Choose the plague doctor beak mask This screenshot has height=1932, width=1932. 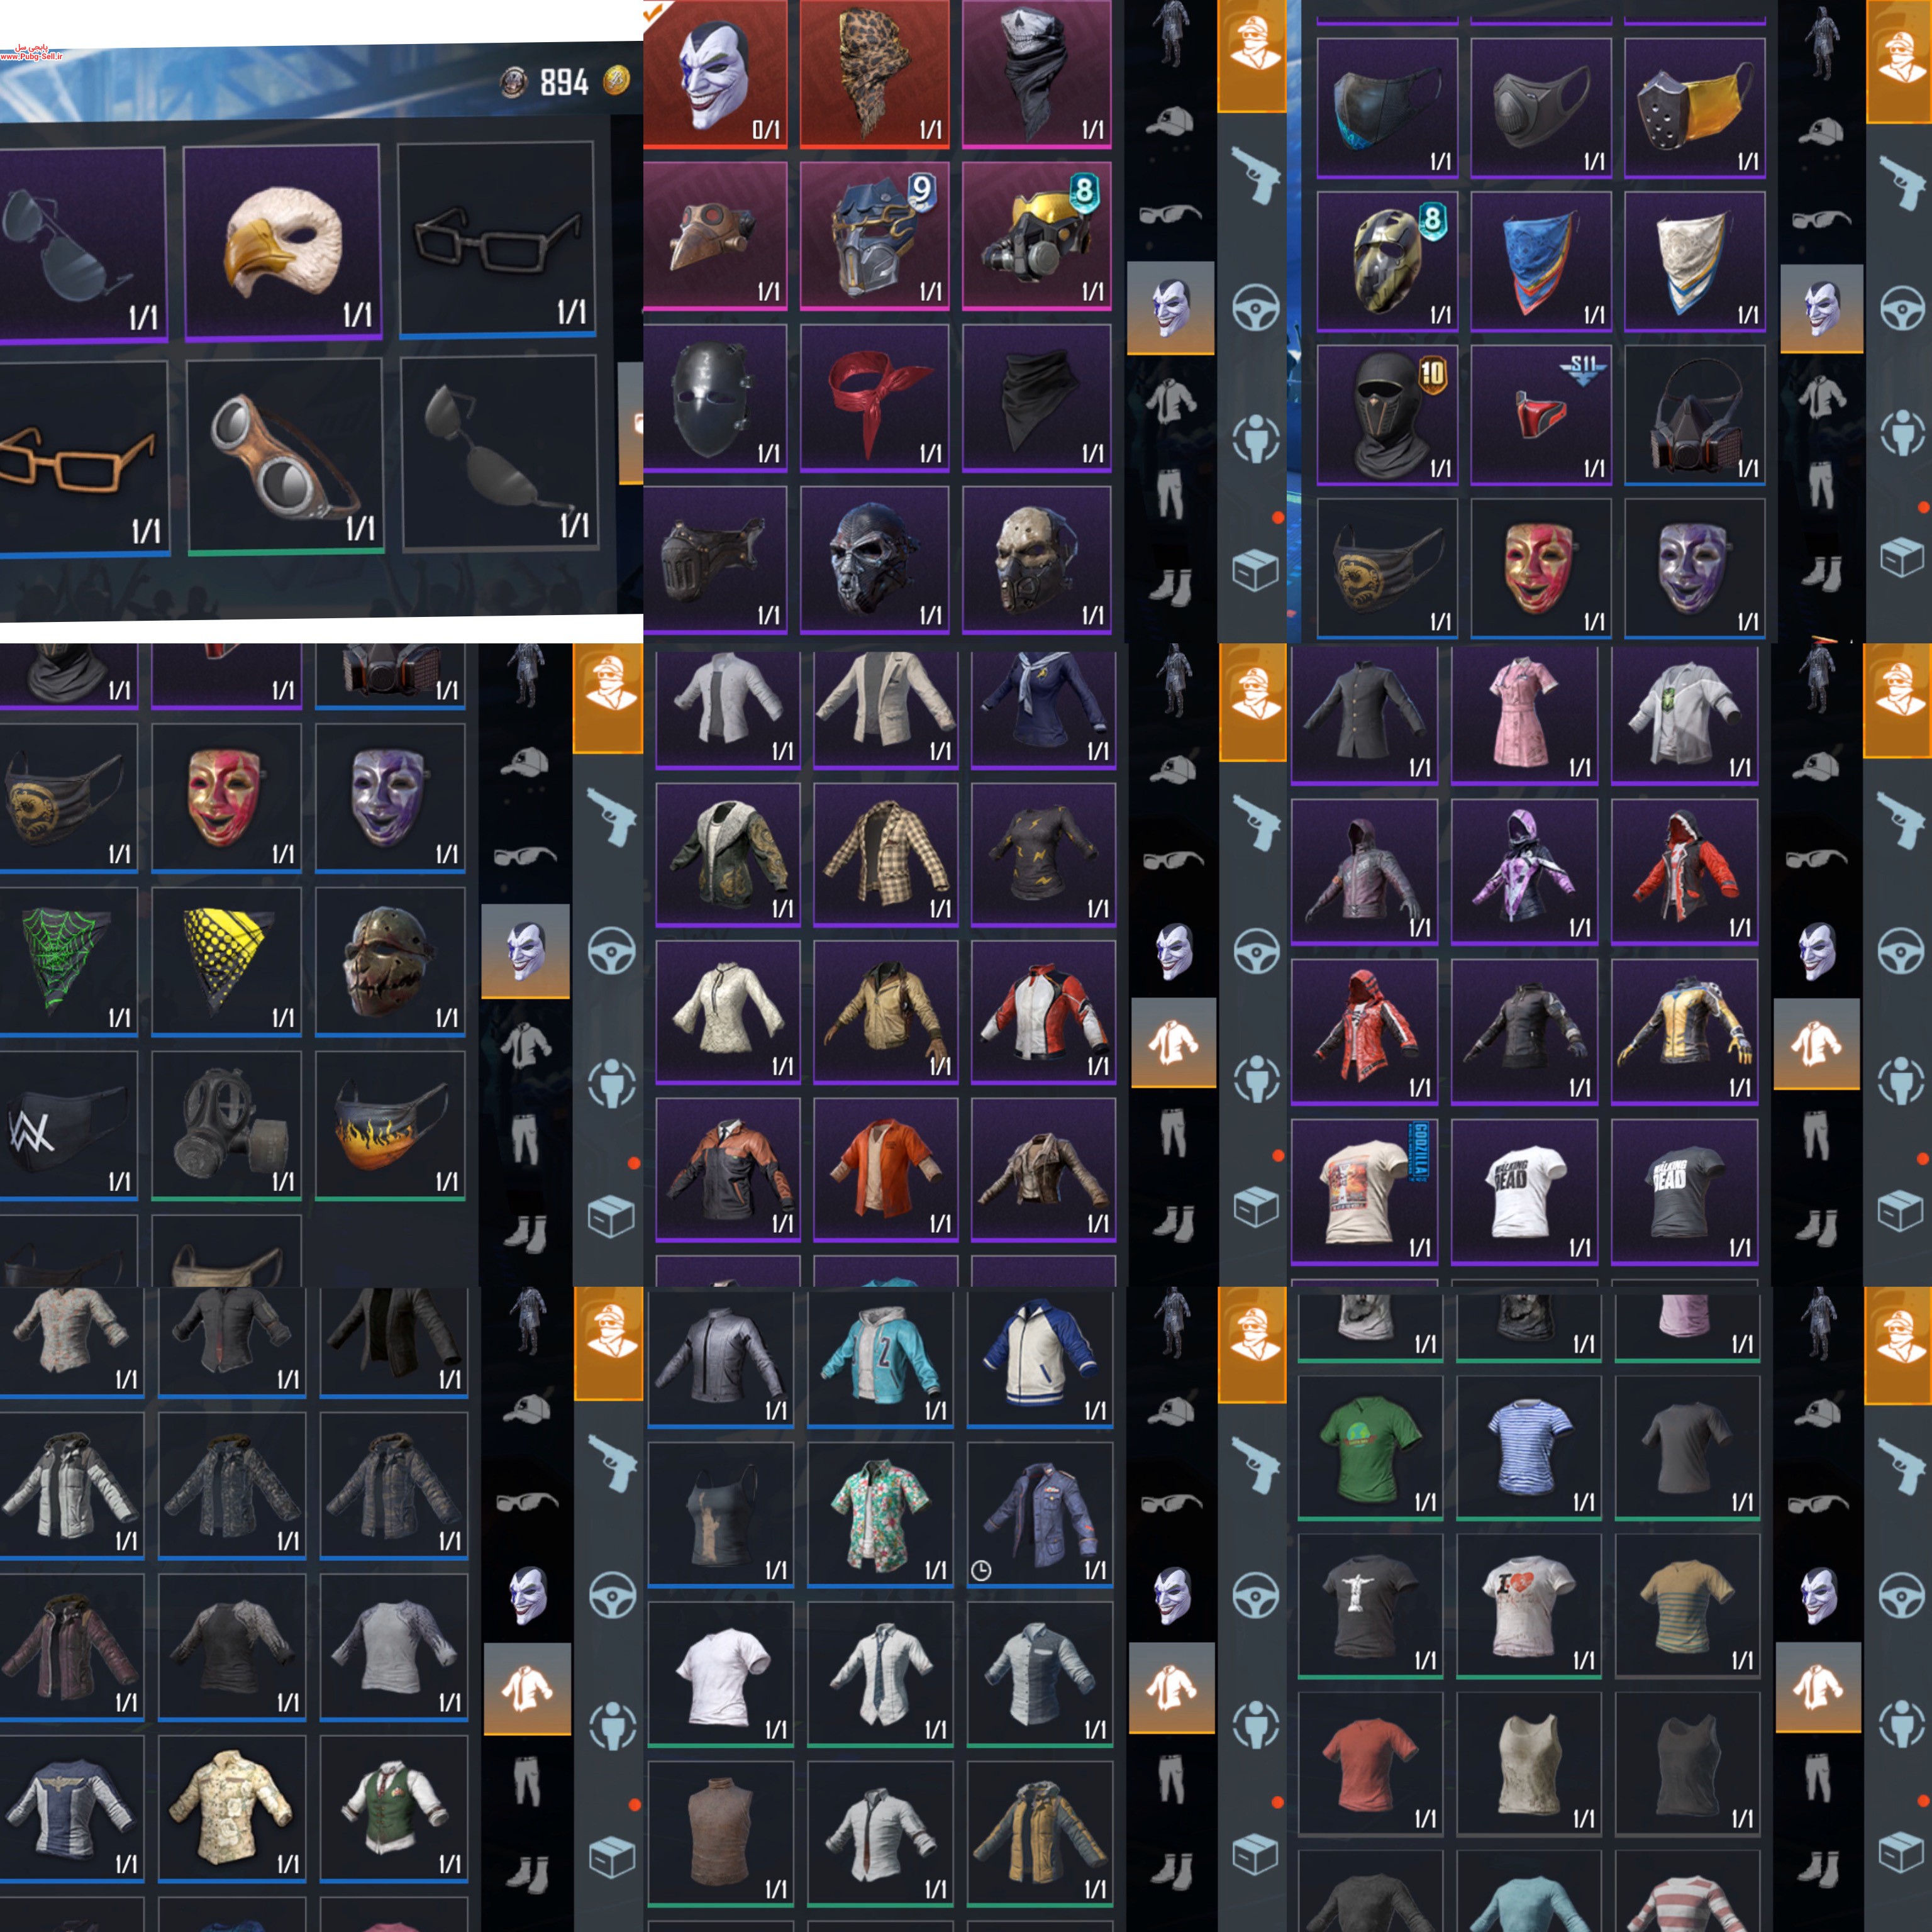click(x=715, y=236)
